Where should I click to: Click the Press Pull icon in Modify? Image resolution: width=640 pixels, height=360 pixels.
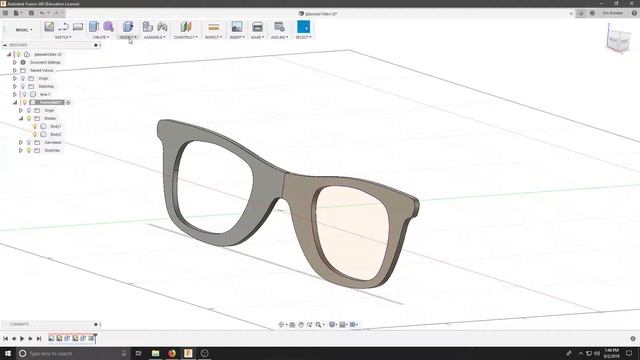click(x=128, y=27)
